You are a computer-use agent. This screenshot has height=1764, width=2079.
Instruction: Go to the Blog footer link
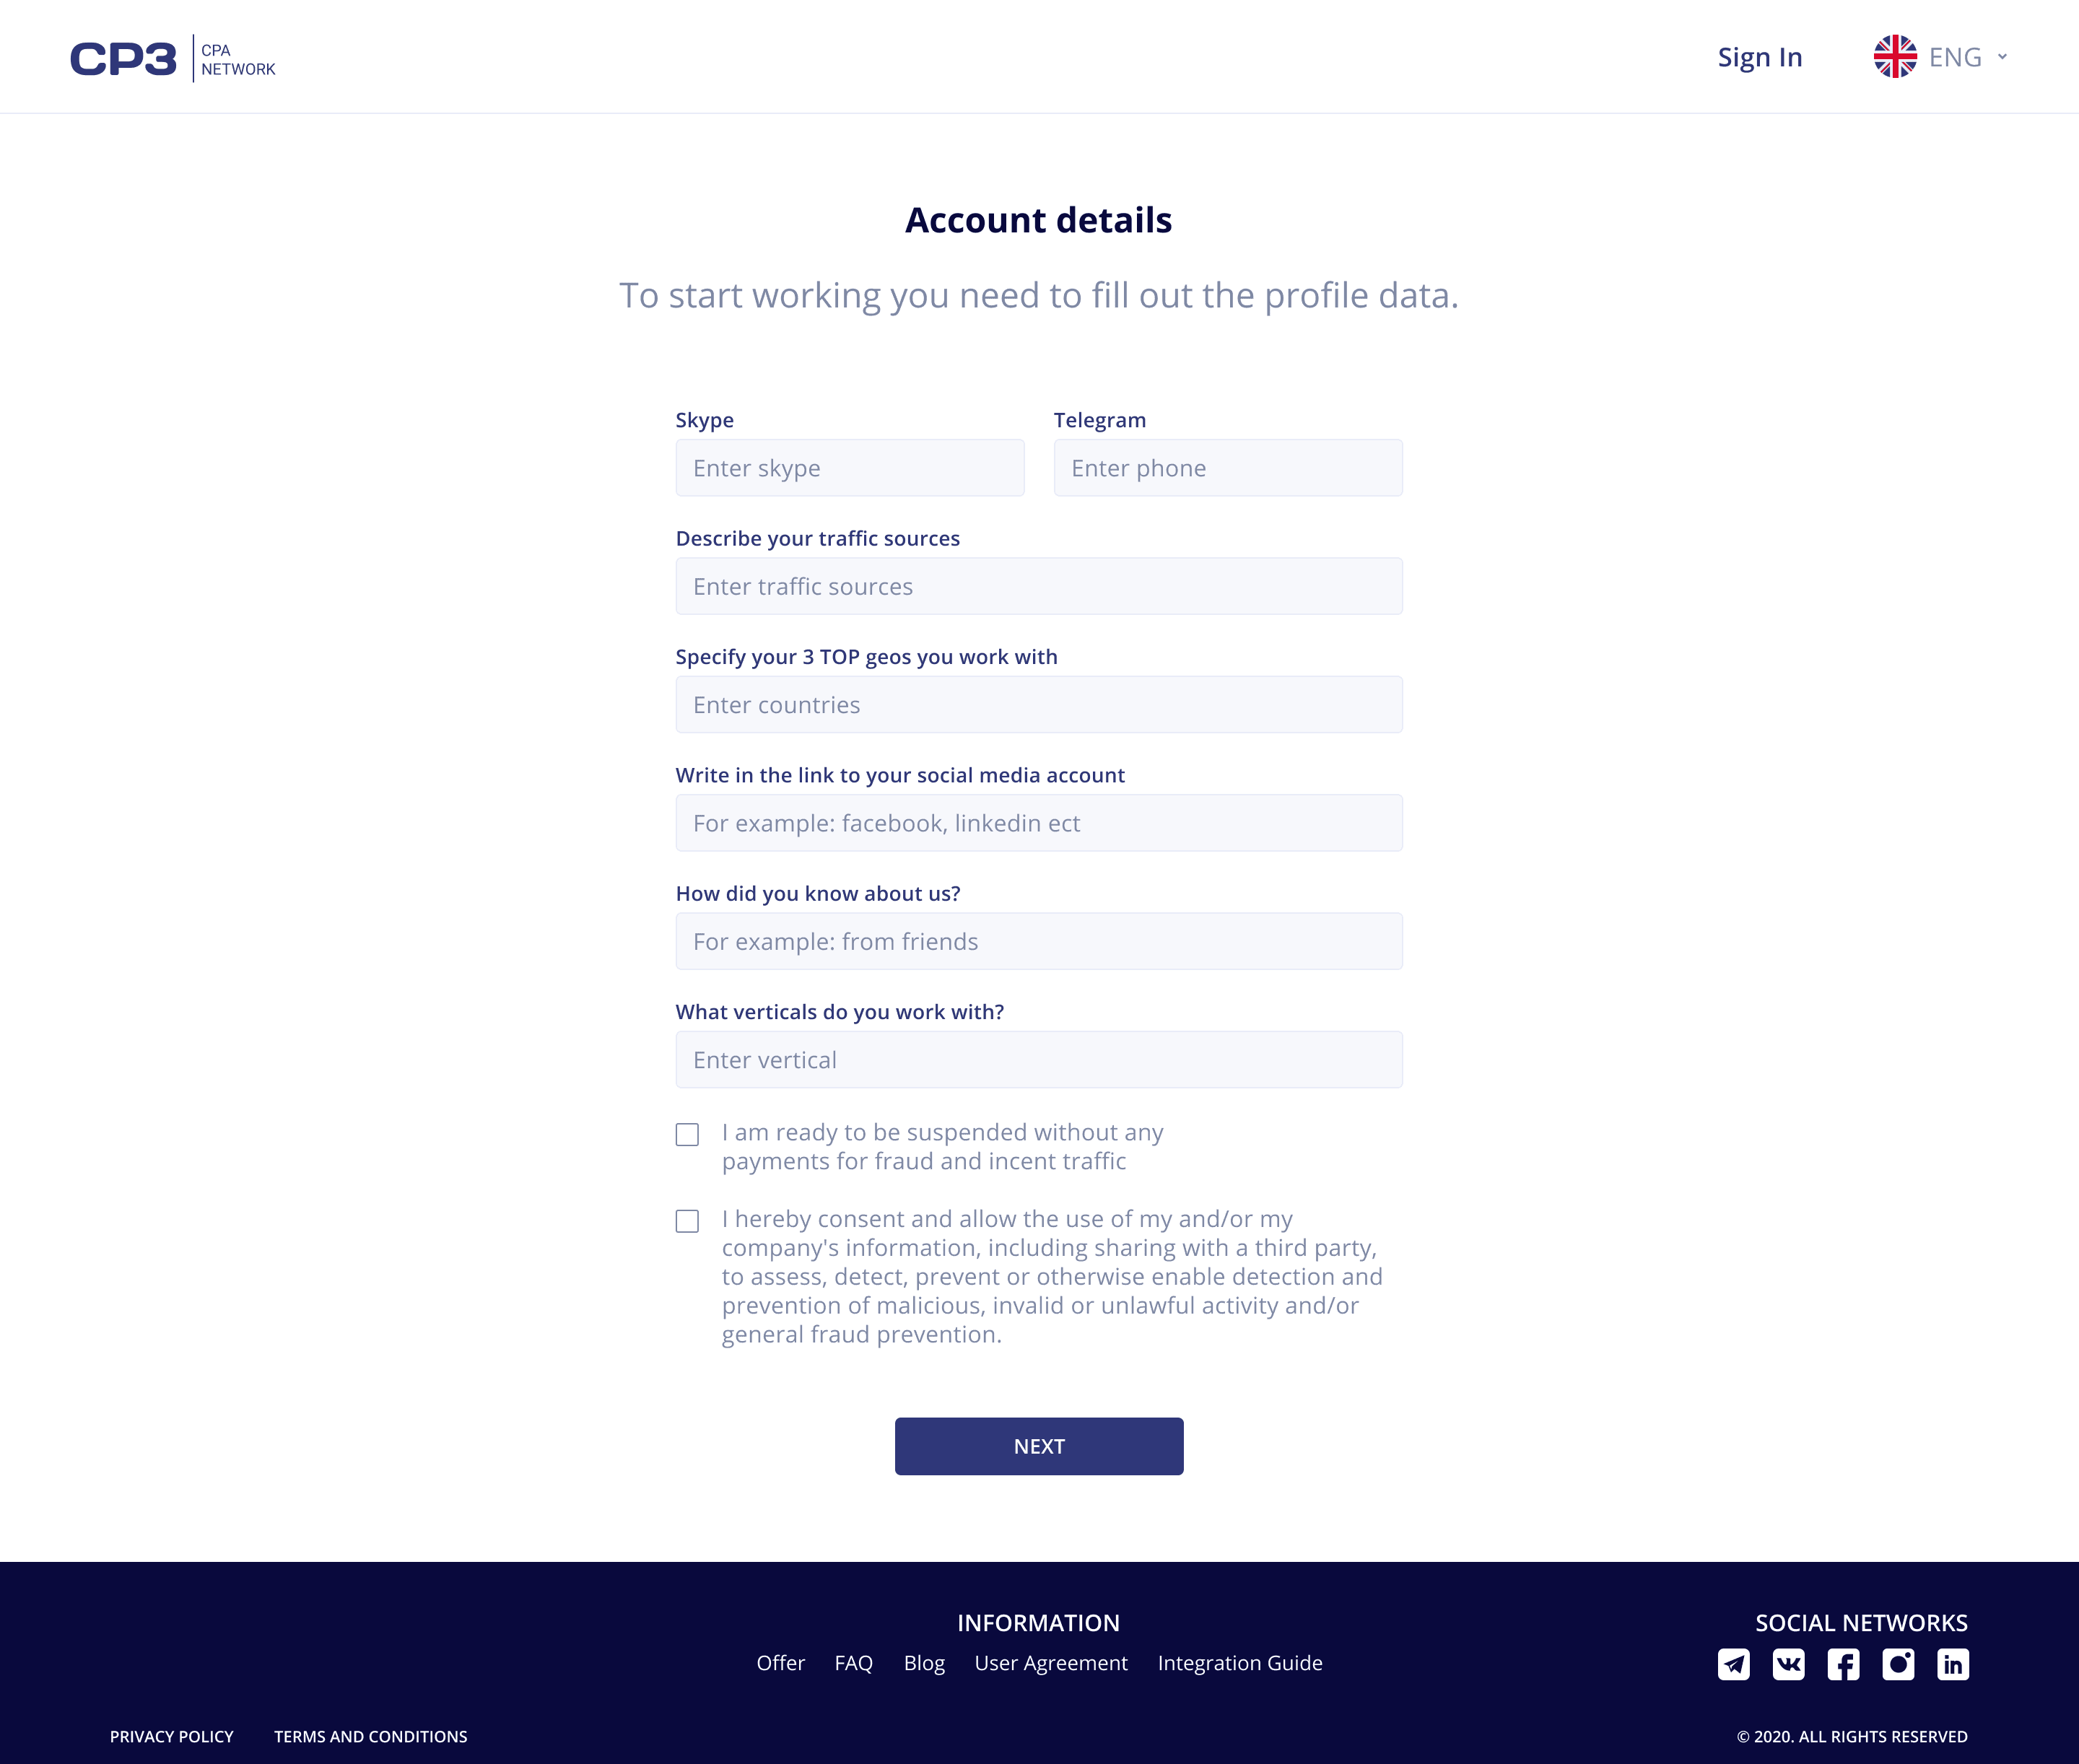pos(924,1663)
